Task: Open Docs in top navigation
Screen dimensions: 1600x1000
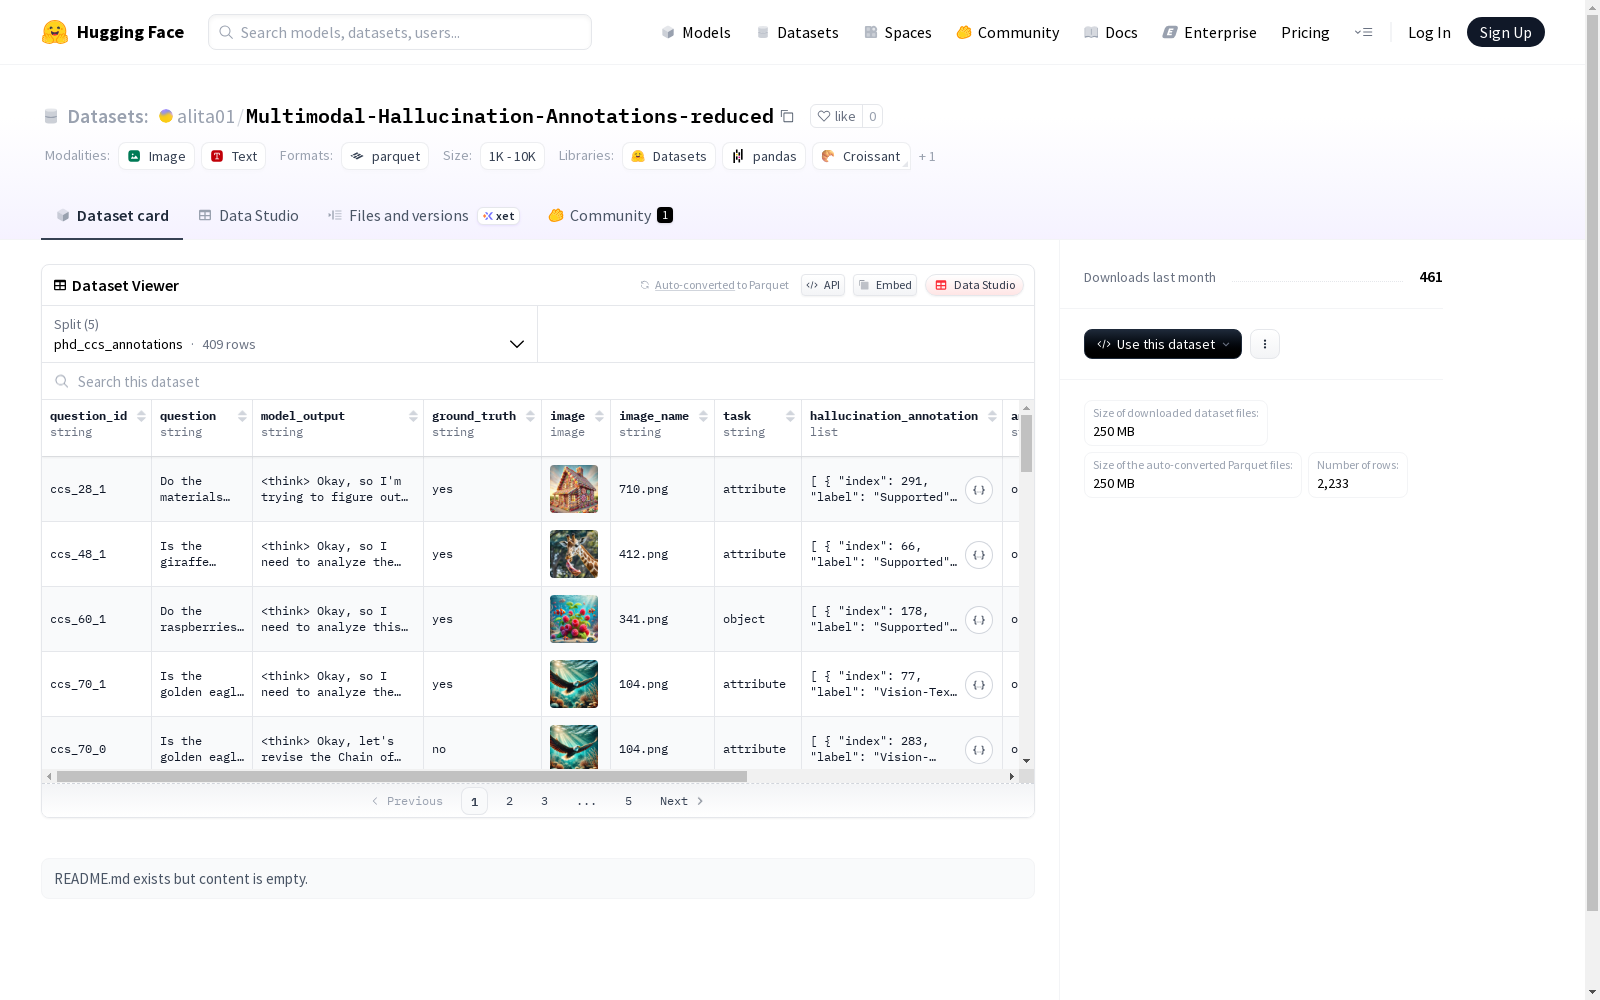Action: coord(1111,32)
